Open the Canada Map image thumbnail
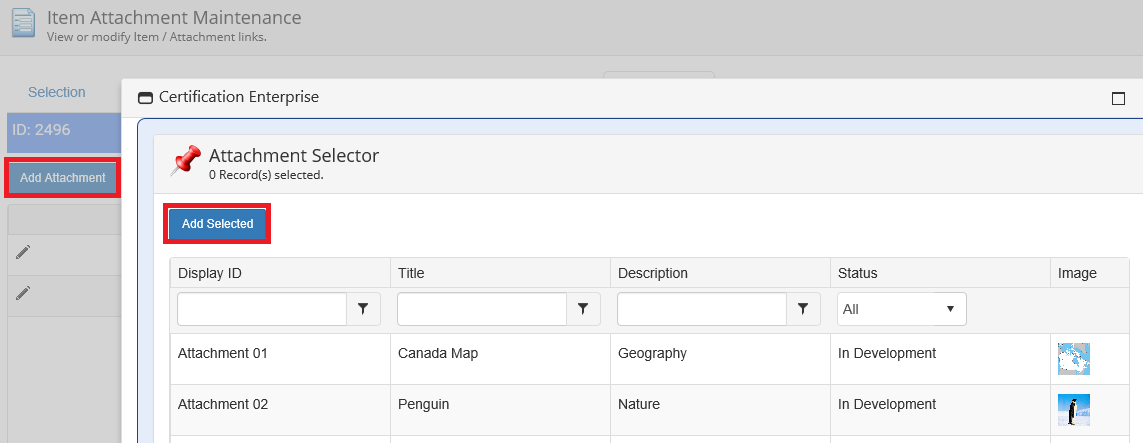Viewport: 1143px width, 443px height. (x=1074, y=359)
